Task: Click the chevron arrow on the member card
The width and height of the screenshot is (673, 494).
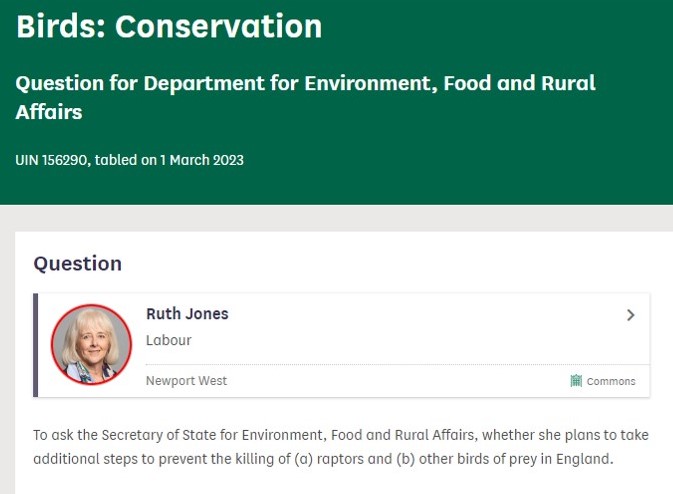Action: click(x=630, y=315)
